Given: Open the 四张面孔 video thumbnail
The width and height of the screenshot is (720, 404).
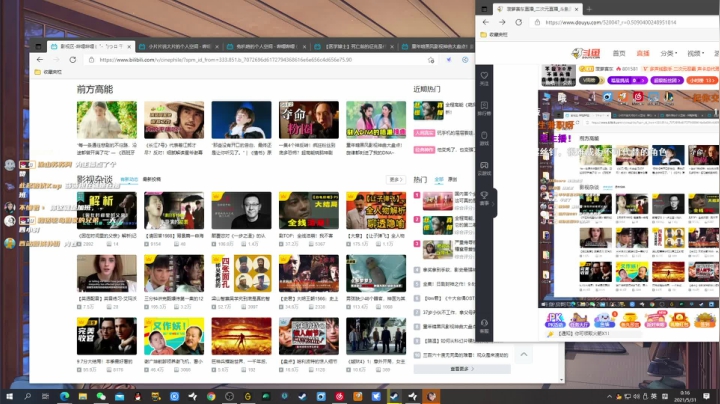Looking at the screenshot, I should point(241,274).
